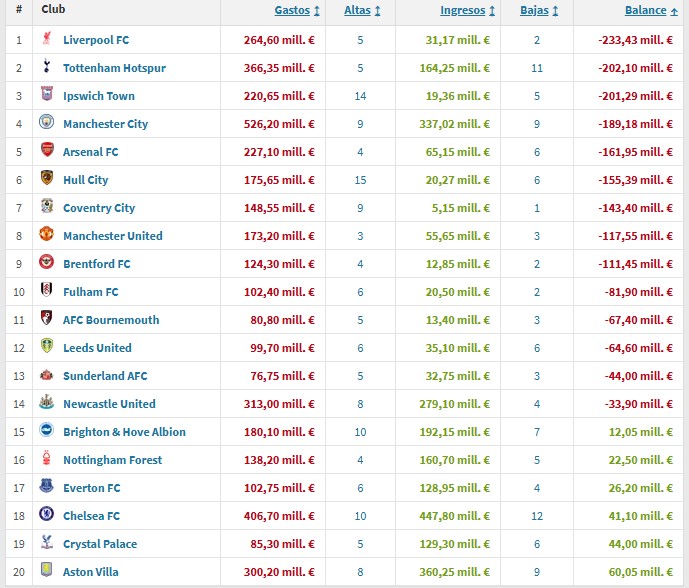Click Crystal Palace's 44,00 mill. € balance
Image resolution: width=689 pixels, height=588 pixels.
tap(641, 544)
